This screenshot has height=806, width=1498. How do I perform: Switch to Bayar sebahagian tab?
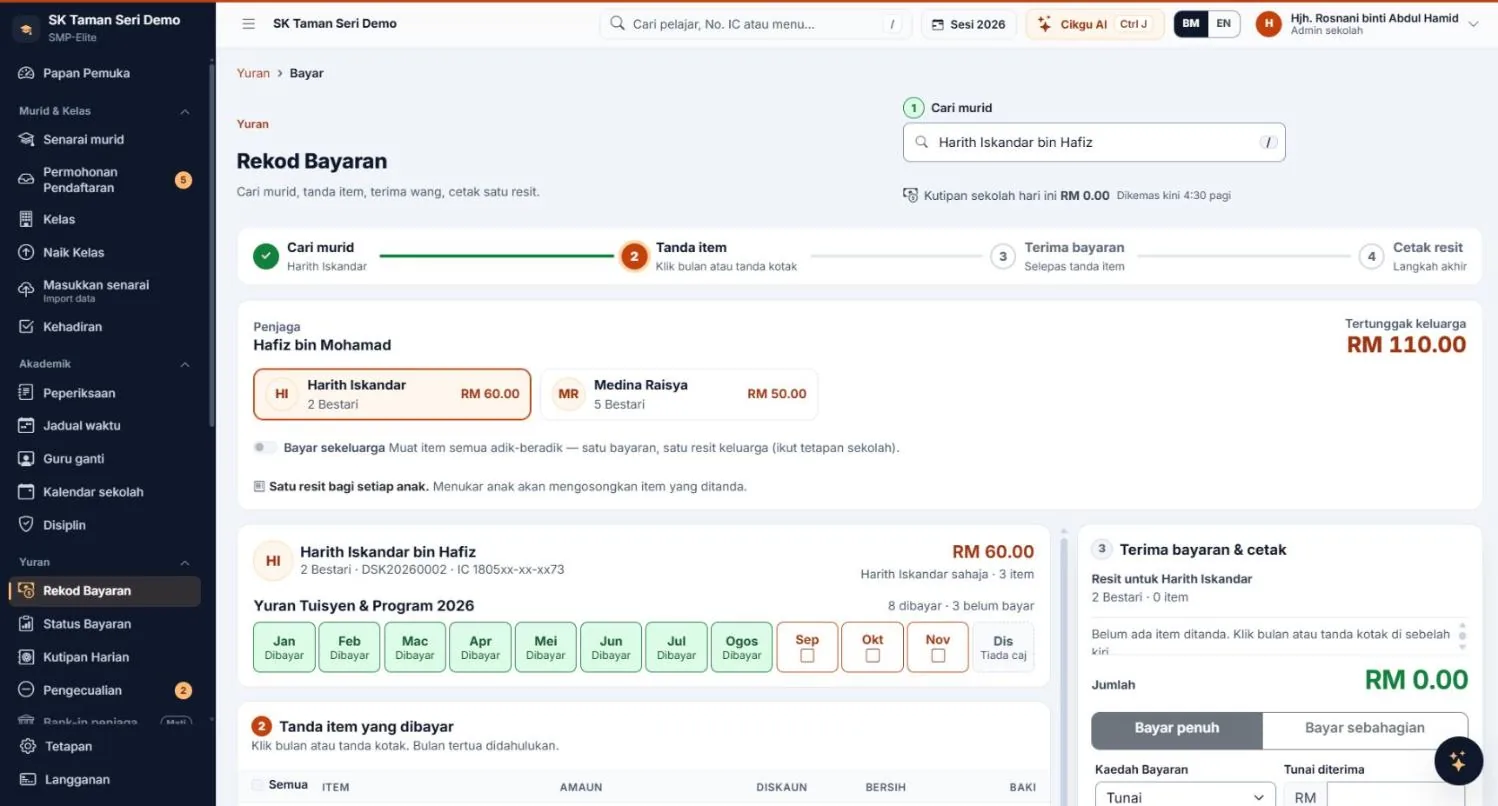[1365, 729]
